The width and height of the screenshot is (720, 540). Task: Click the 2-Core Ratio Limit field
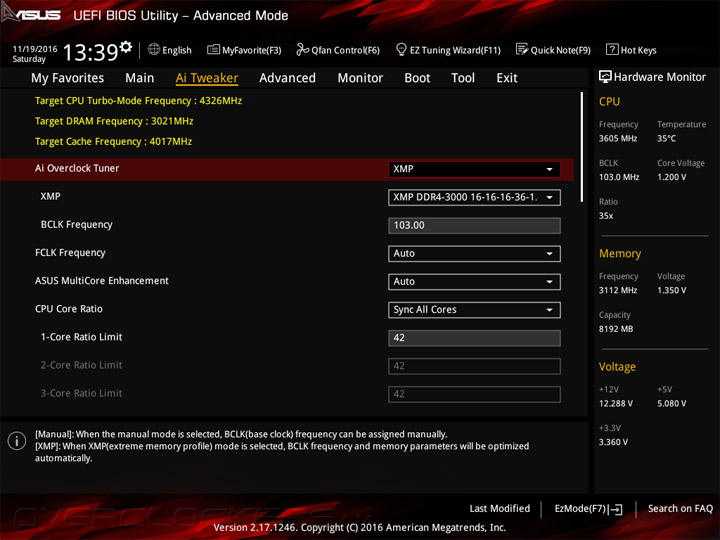pyautogui.click(x=474, y=366)
